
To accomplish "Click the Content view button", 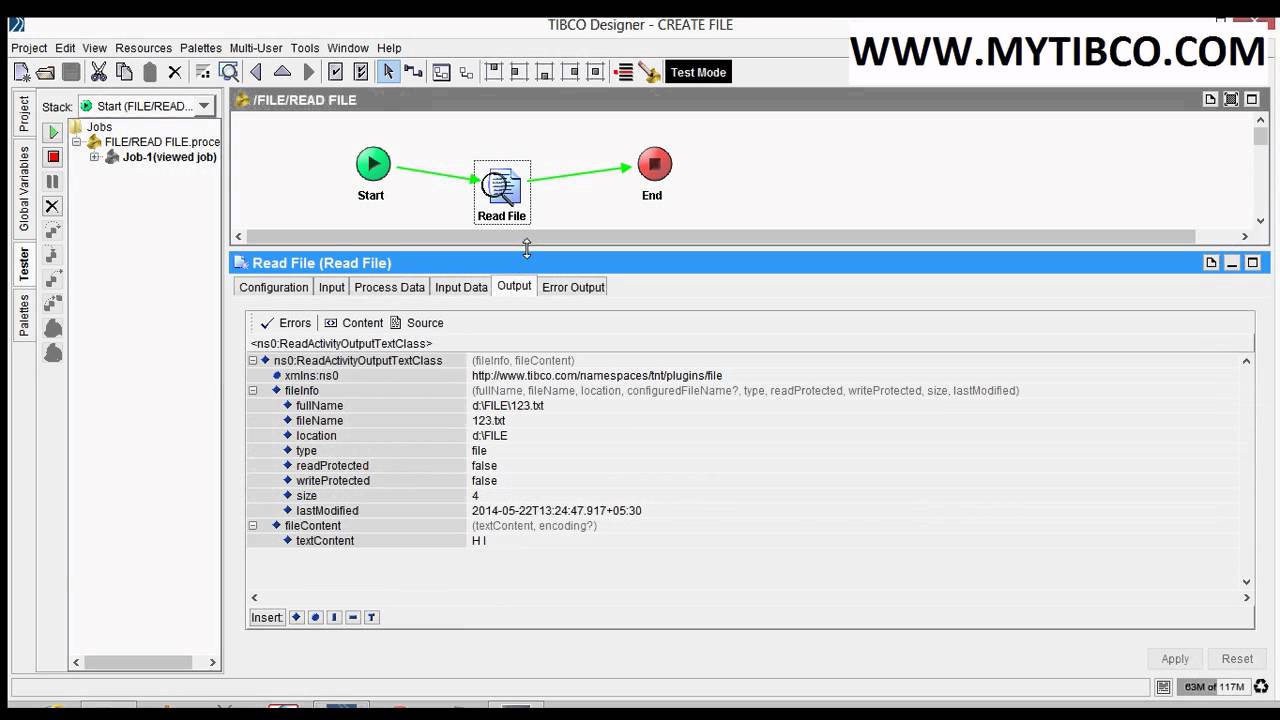I will [x=353, y=323].
